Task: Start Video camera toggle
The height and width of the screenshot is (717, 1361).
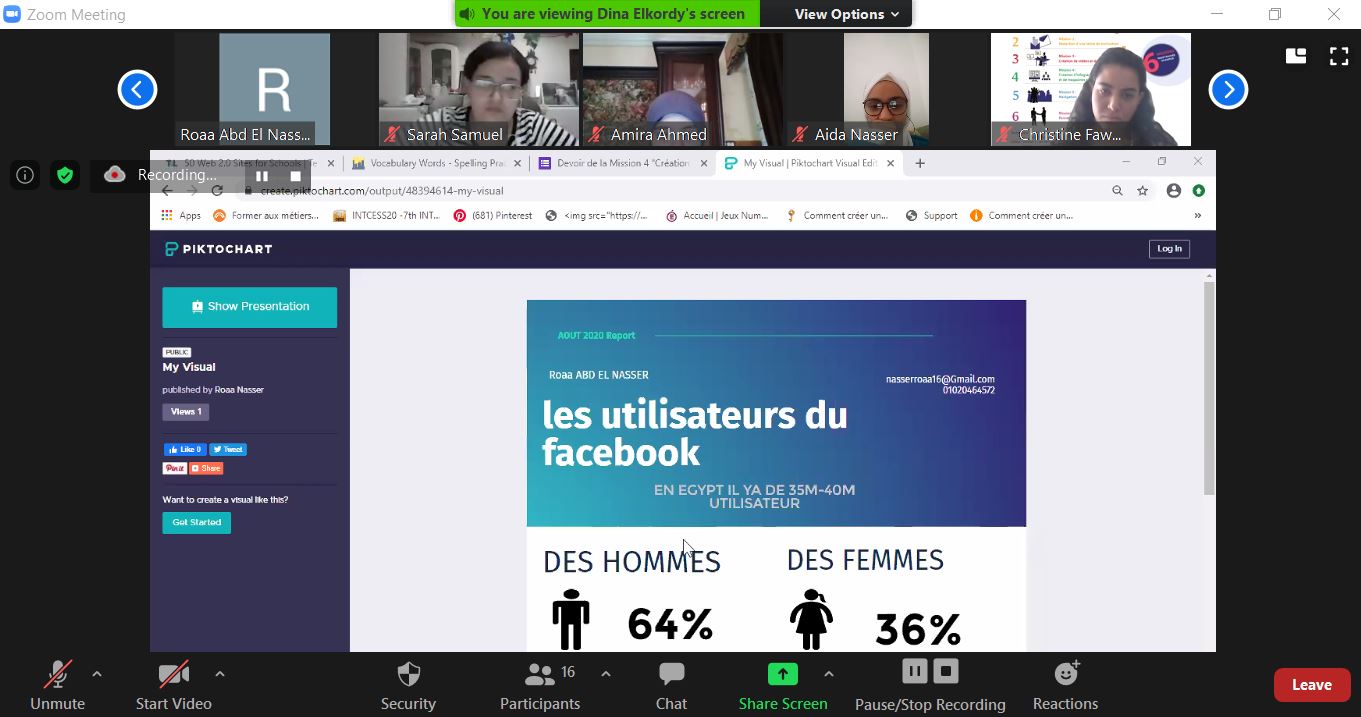Action: tap(173, 674)
